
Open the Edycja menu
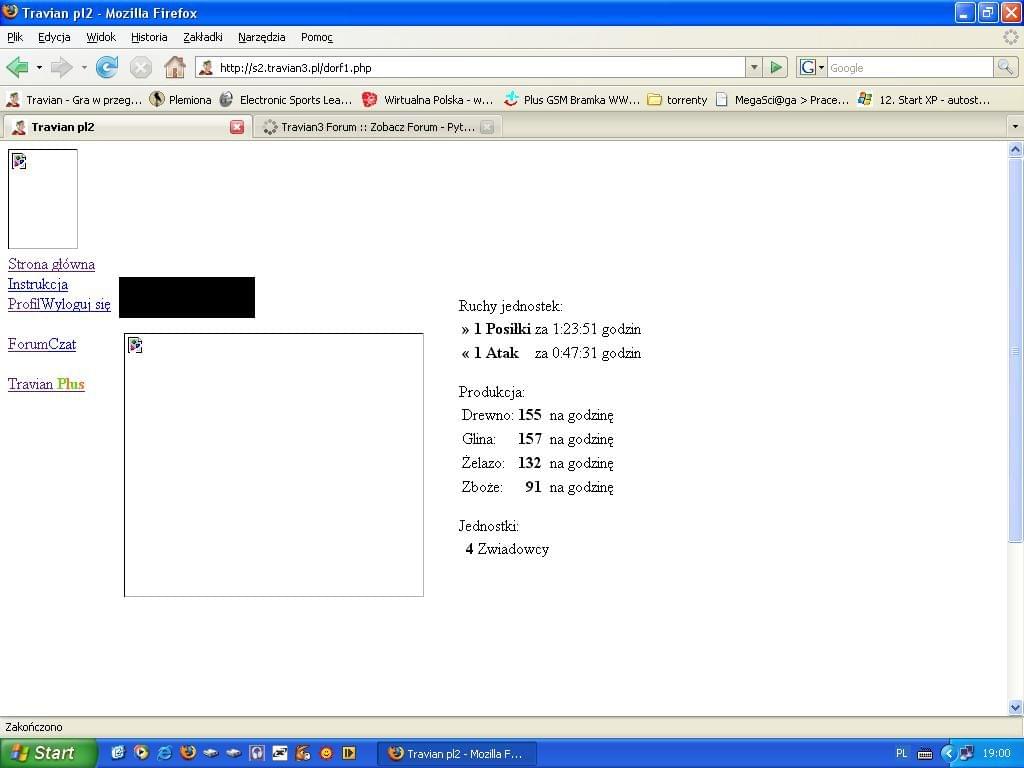tap(54, 37)
